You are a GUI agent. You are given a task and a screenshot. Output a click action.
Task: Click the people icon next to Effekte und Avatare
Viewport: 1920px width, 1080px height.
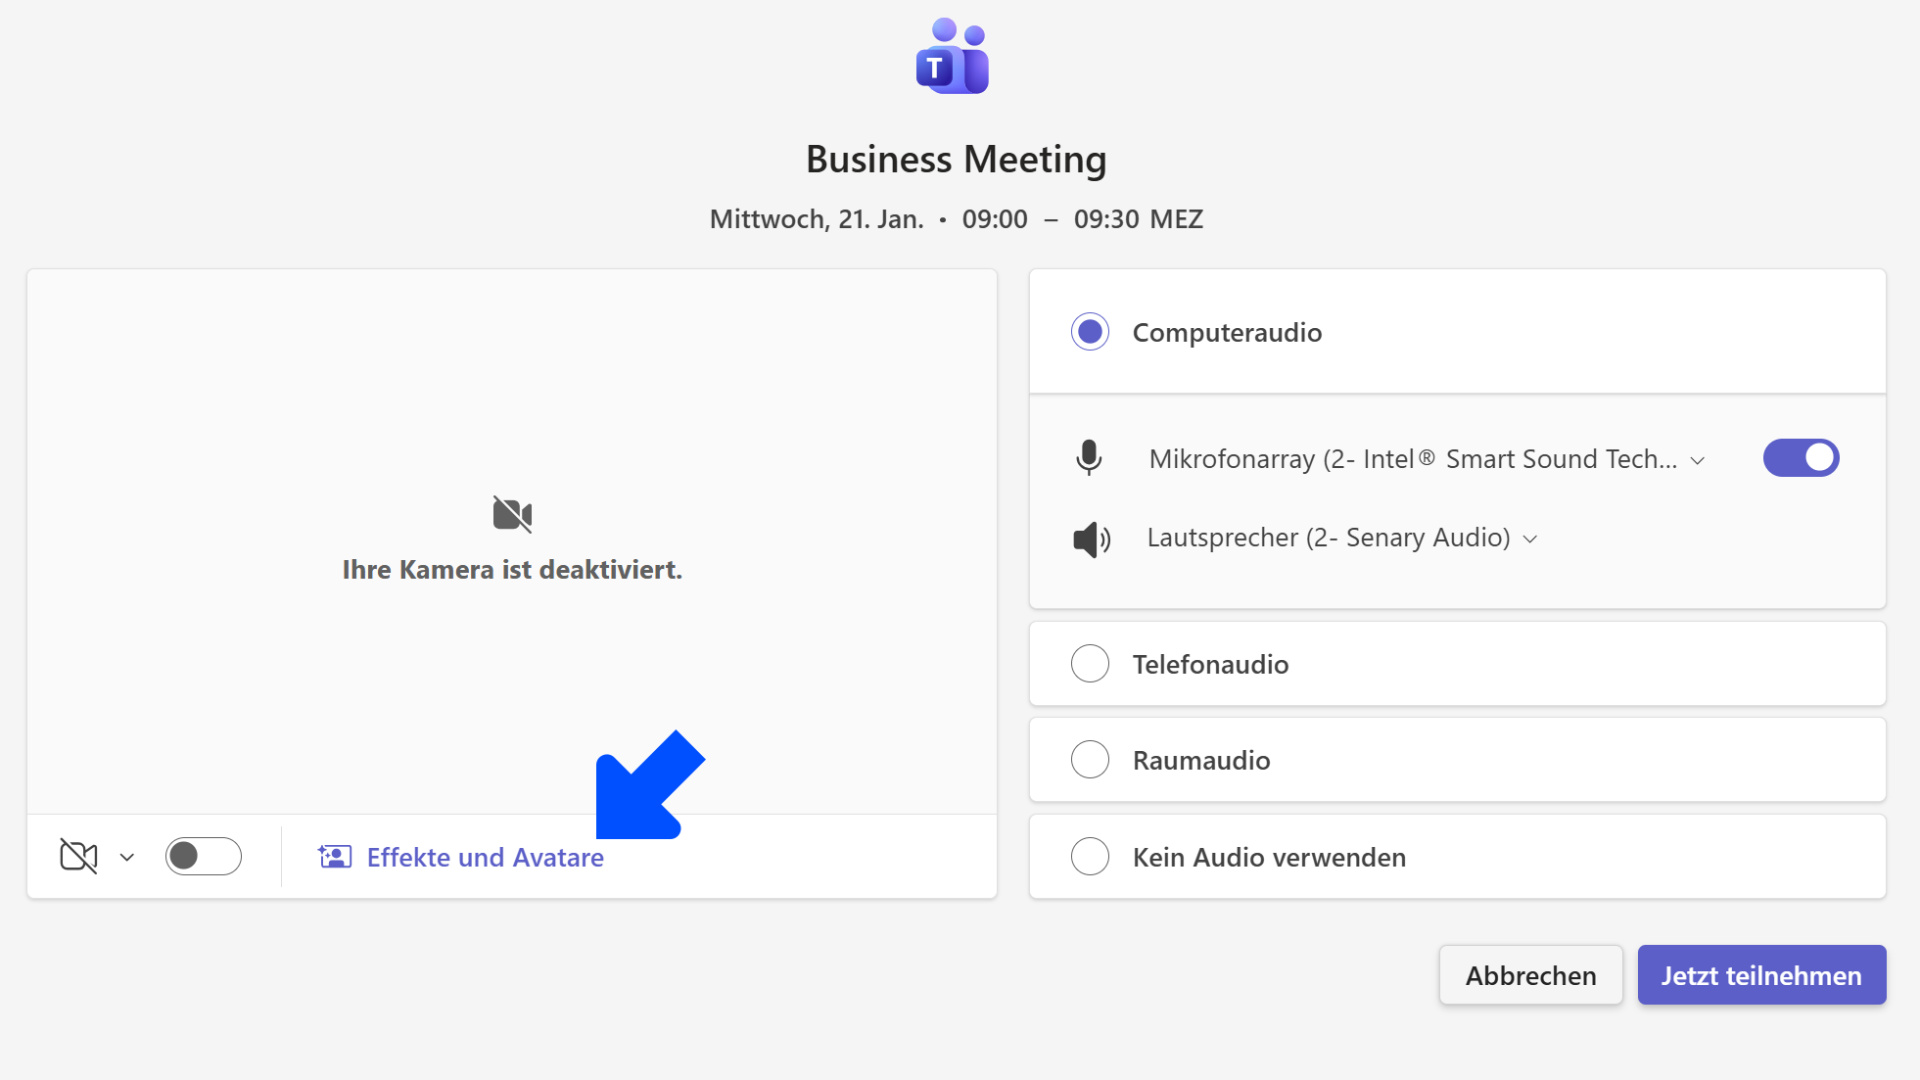coord(335,856)
